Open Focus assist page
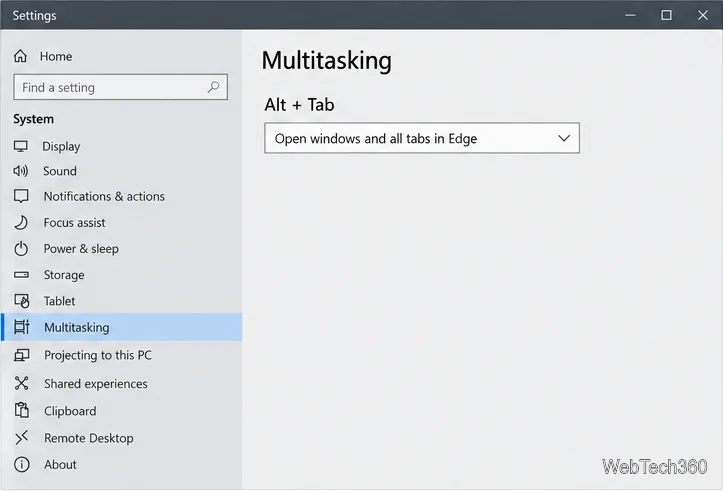 click(x=75, y=223)
